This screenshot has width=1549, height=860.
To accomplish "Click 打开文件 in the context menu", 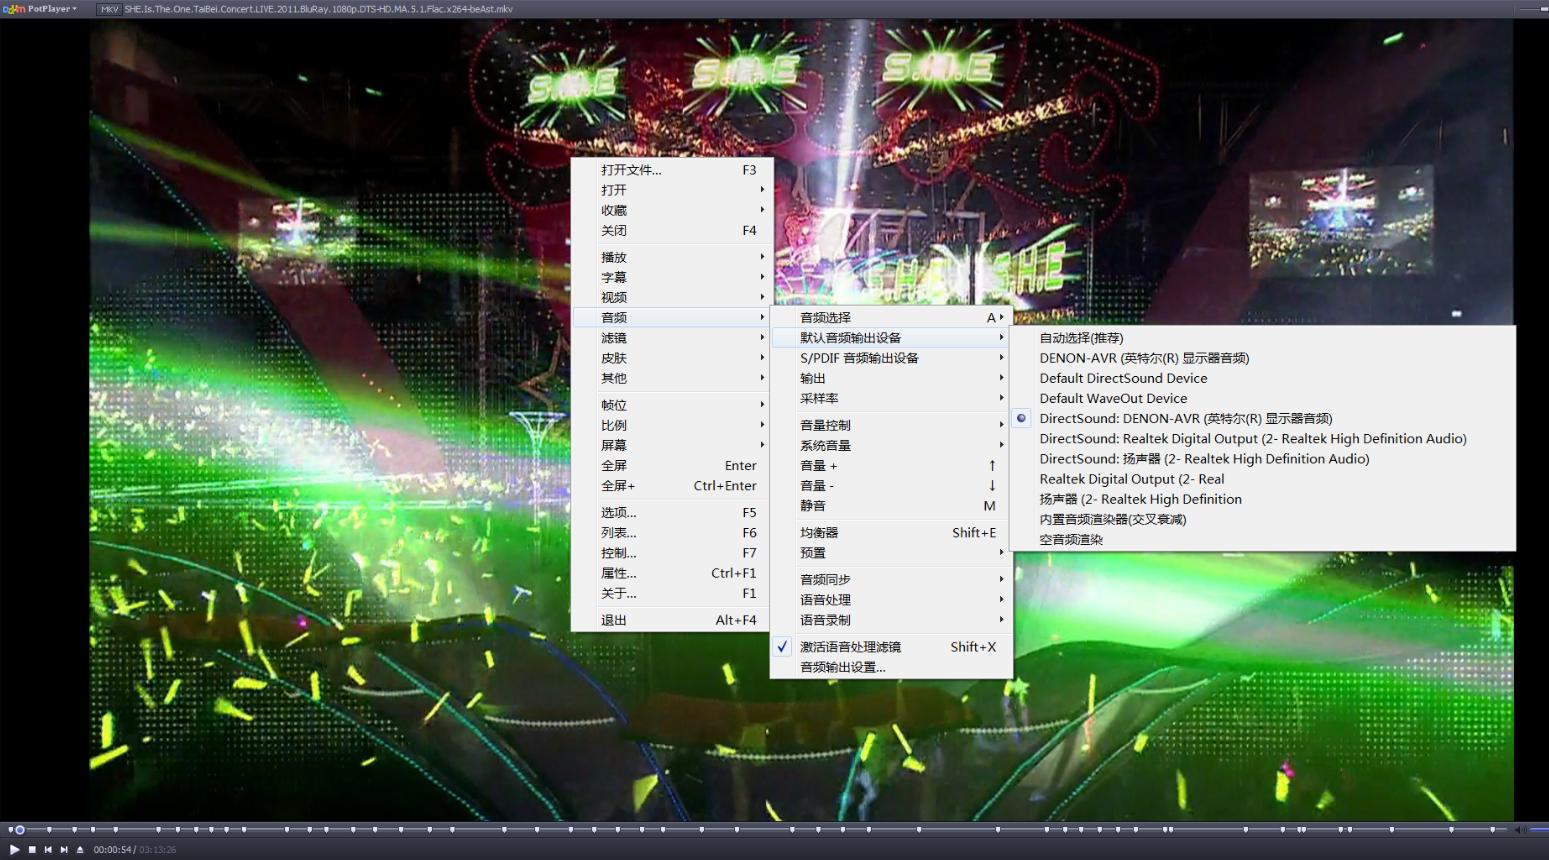I will [631, 170].
